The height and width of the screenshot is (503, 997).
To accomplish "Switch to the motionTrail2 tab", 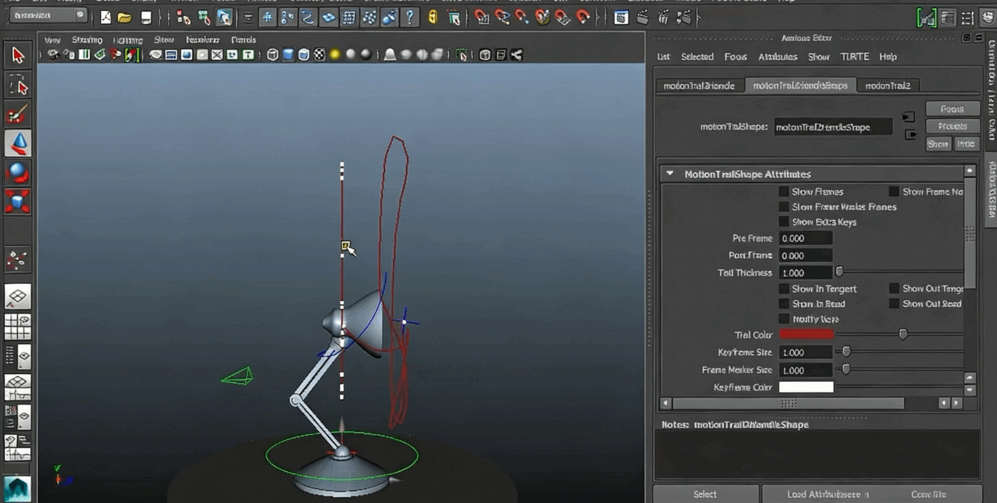I will pyautogui.click(x=887, y=86).
